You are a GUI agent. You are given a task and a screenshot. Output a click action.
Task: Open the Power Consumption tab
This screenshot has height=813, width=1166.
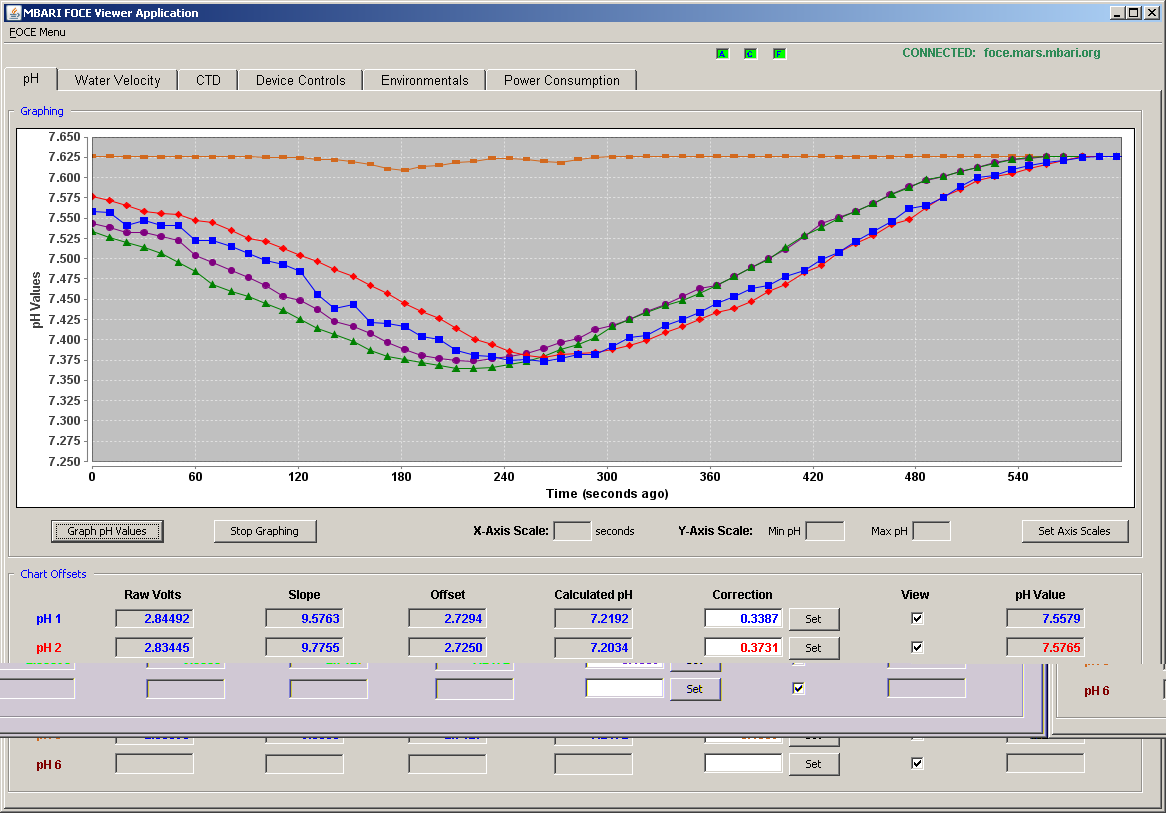[x=561, y=80]
